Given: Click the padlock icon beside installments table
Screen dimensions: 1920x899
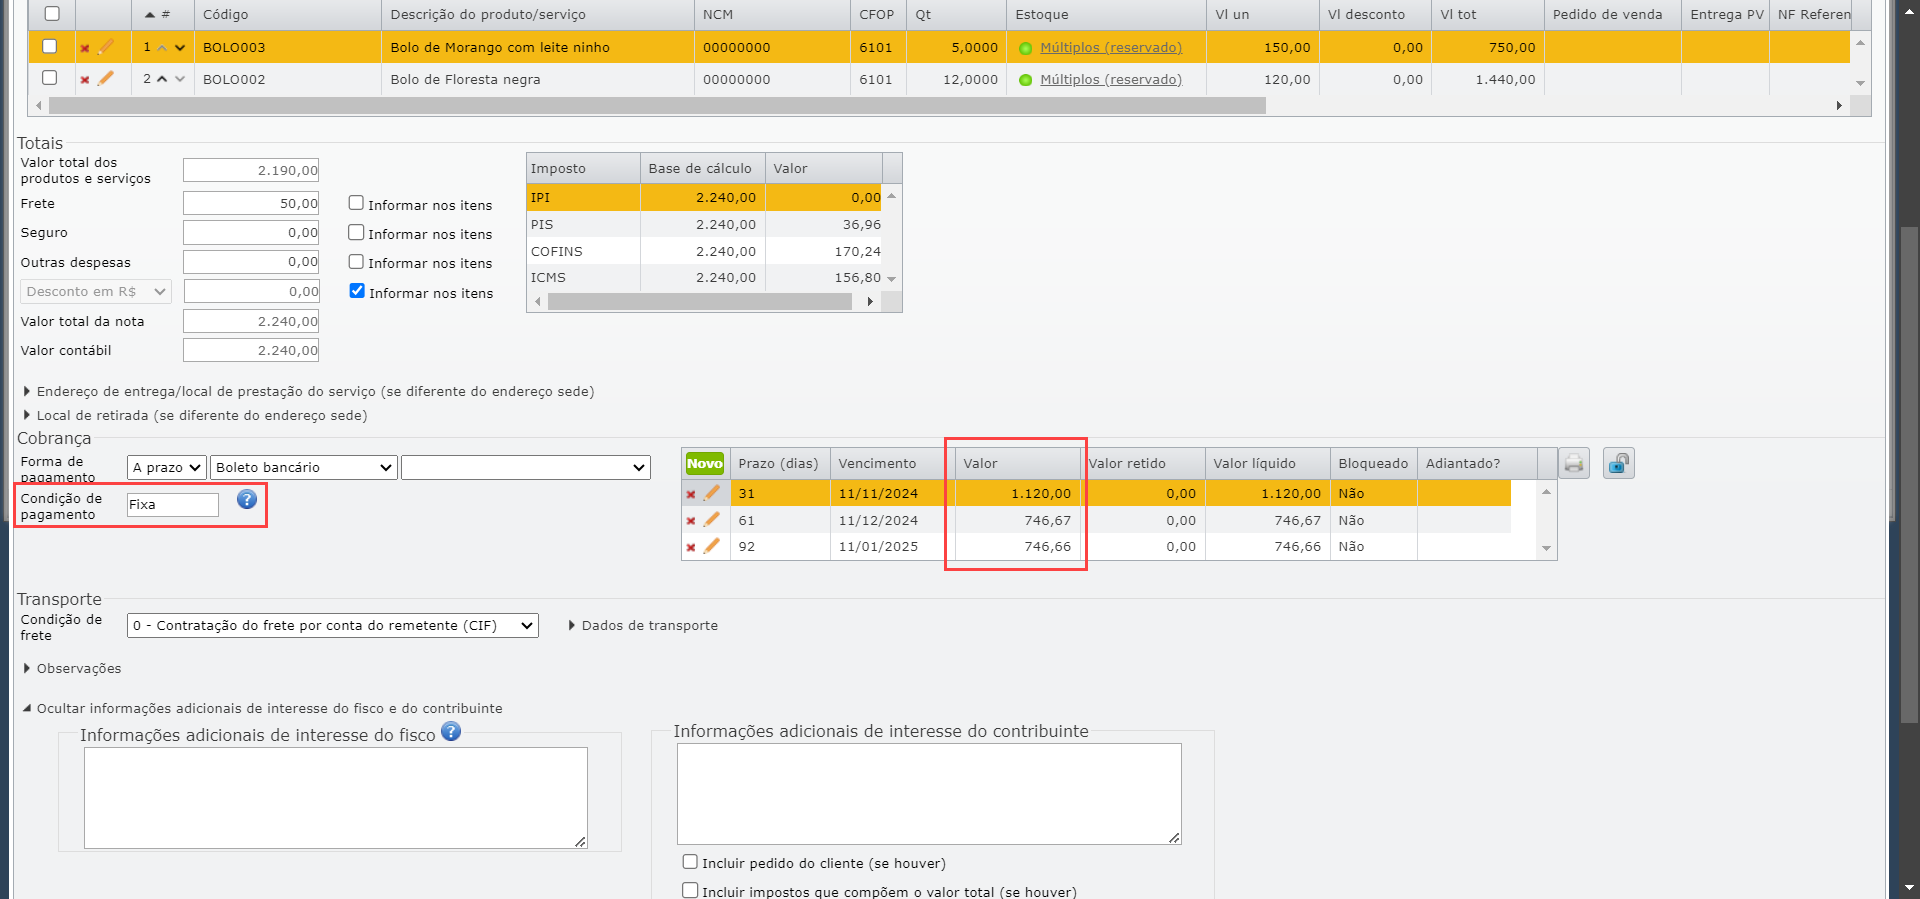Looking at the screenshot, I should point(1618,463).
